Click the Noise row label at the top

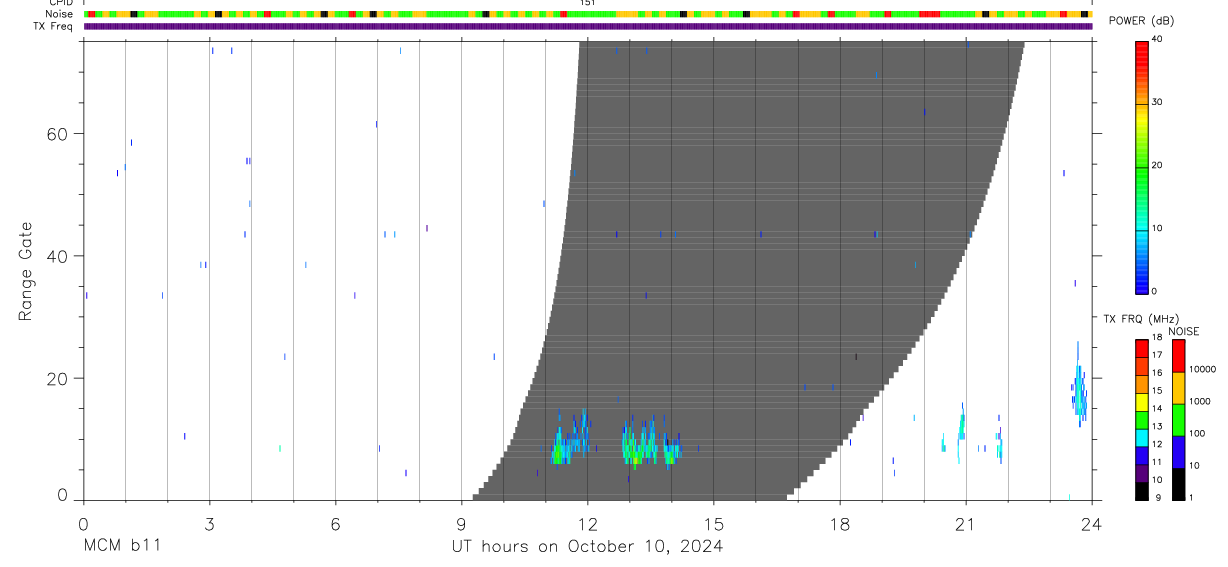pyautogui.click(x=60, y=14)
